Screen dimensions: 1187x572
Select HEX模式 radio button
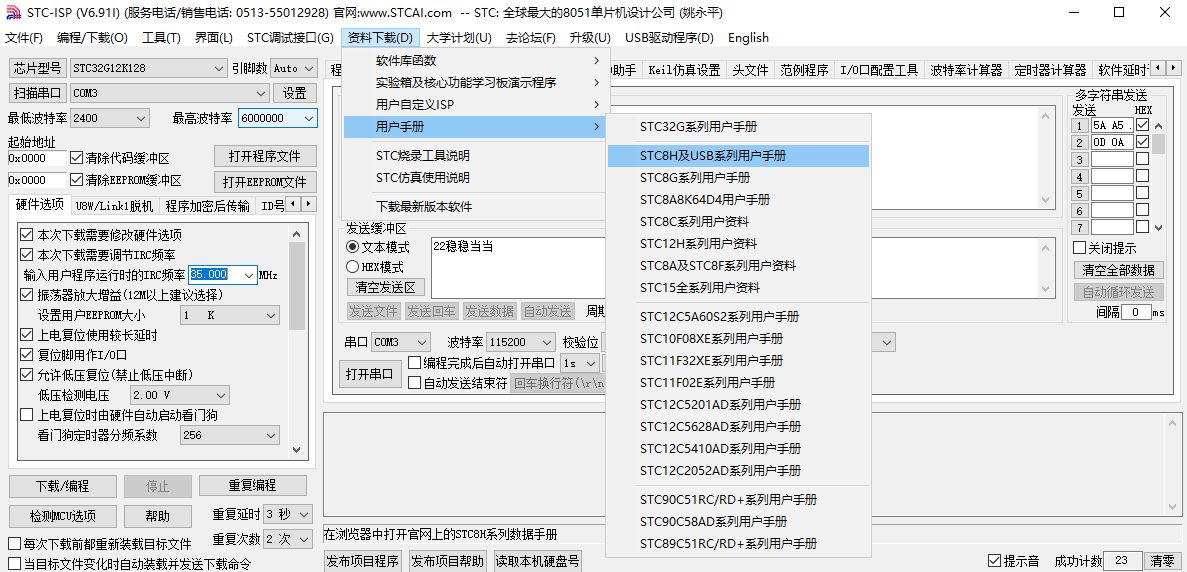pos(353,267)
